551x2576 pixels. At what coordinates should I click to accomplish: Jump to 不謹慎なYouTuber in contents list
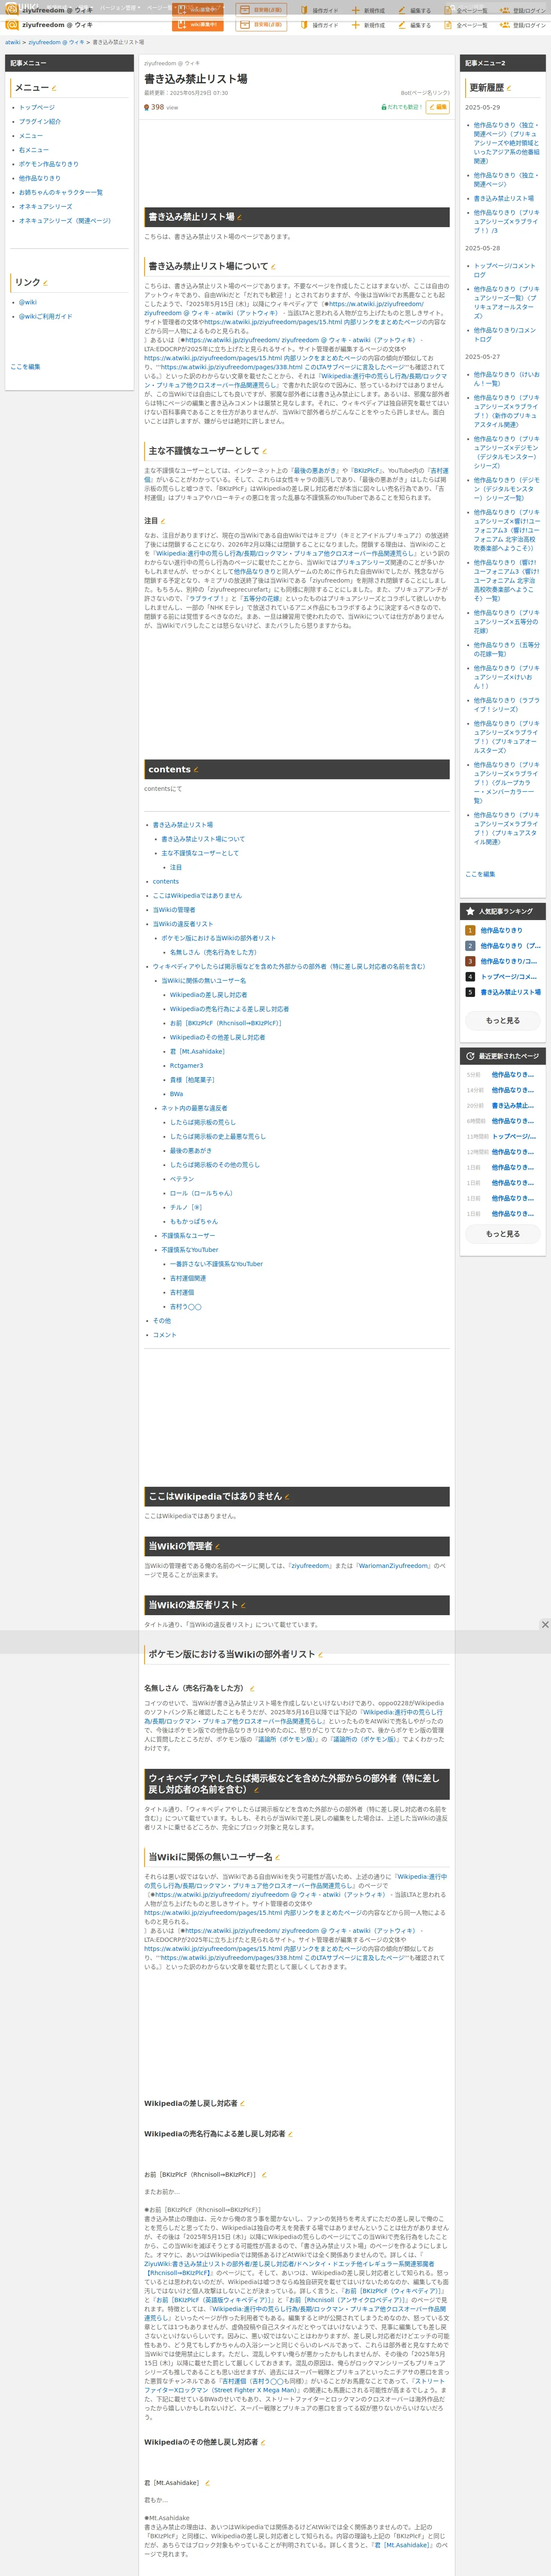click(190, 1250)
